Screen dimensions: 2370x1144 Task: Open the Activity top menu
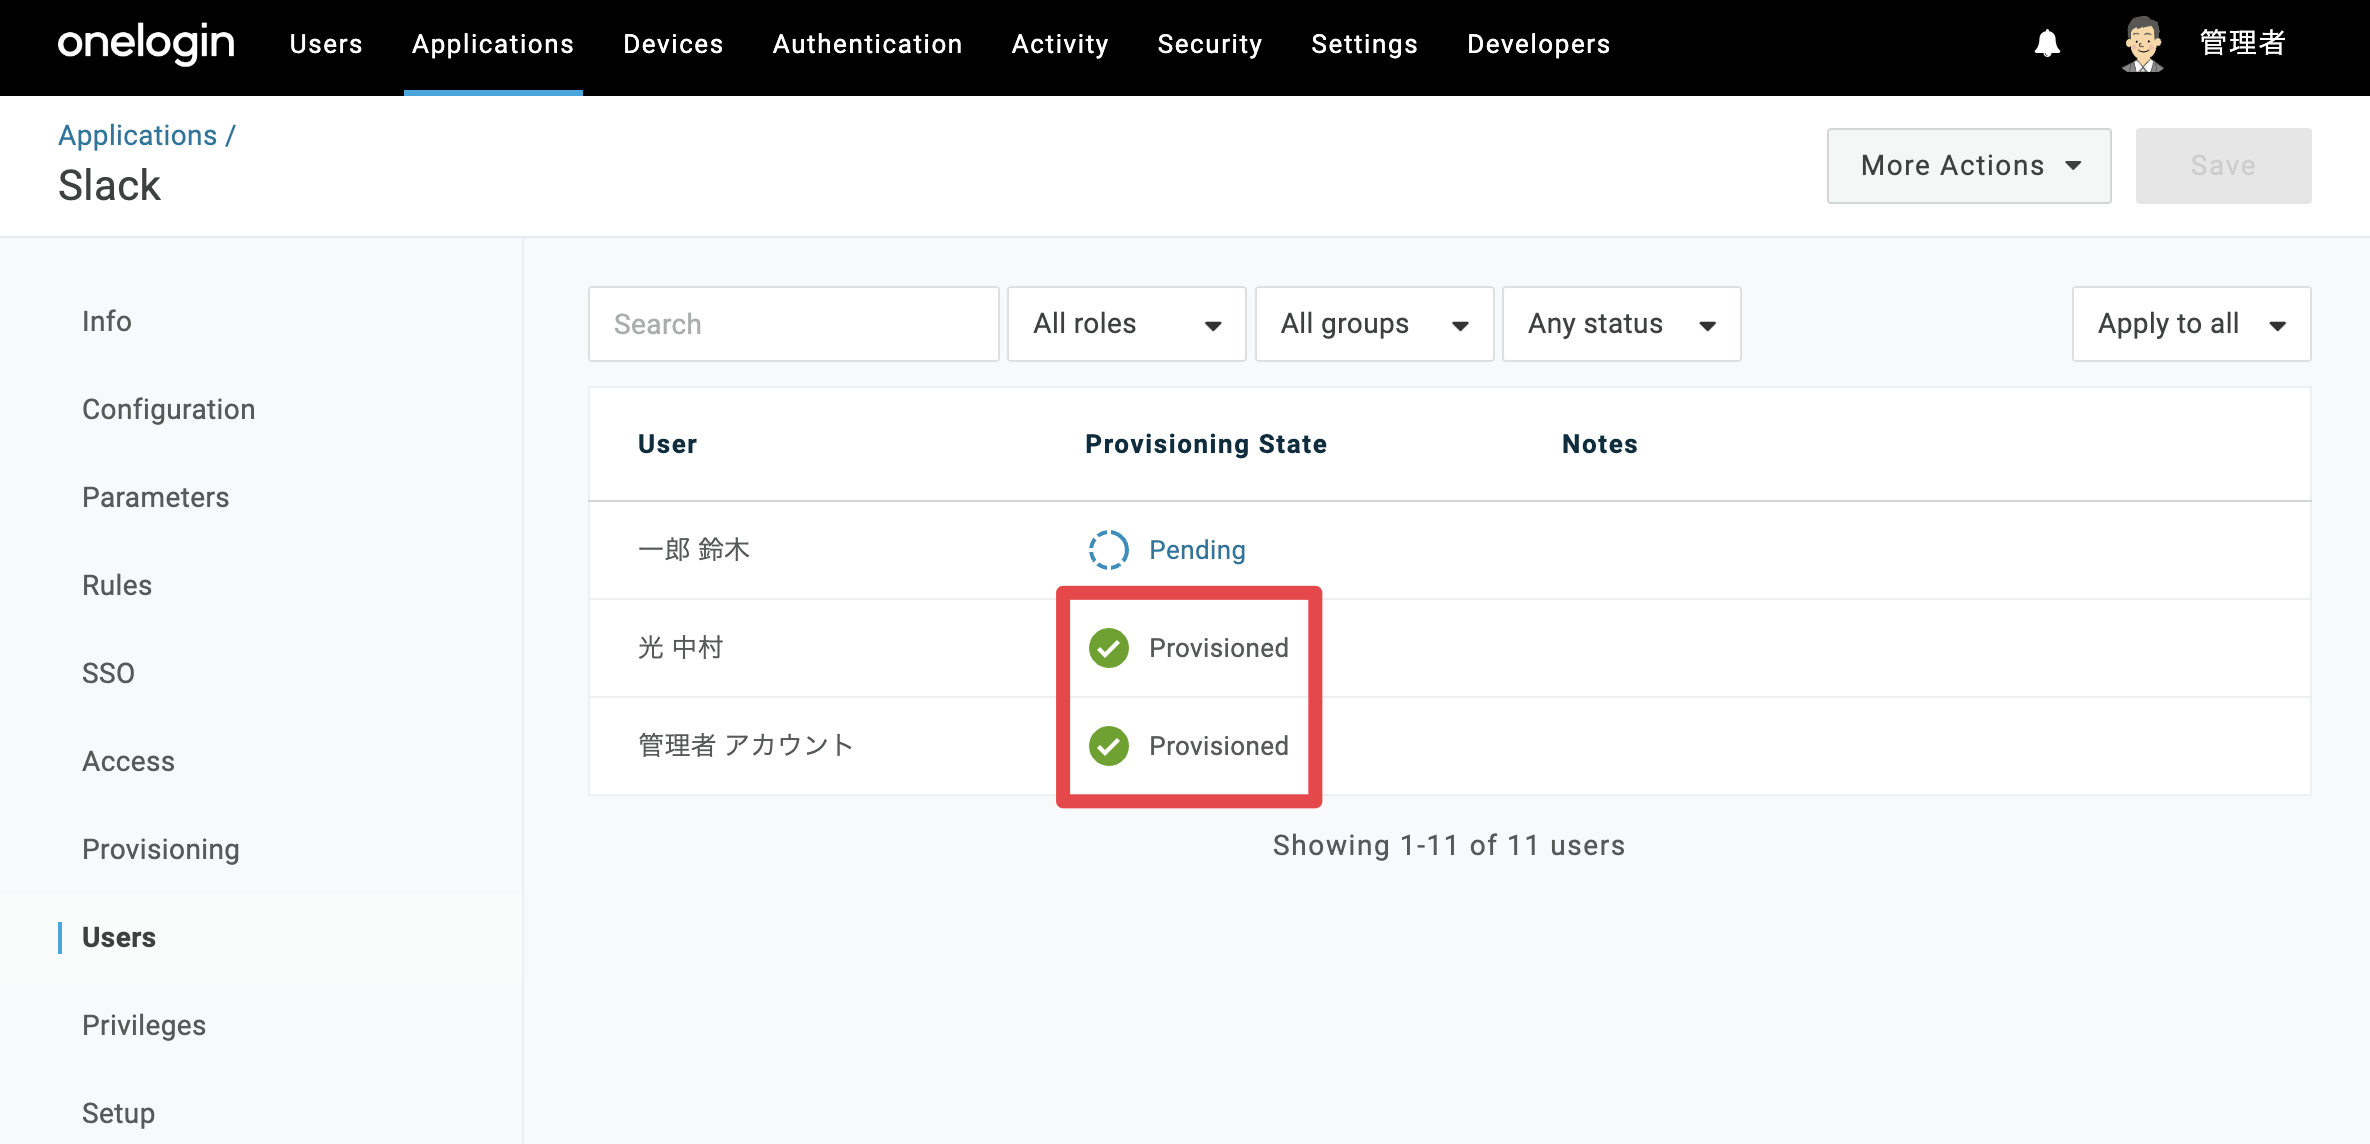[x=1060, y=44]
